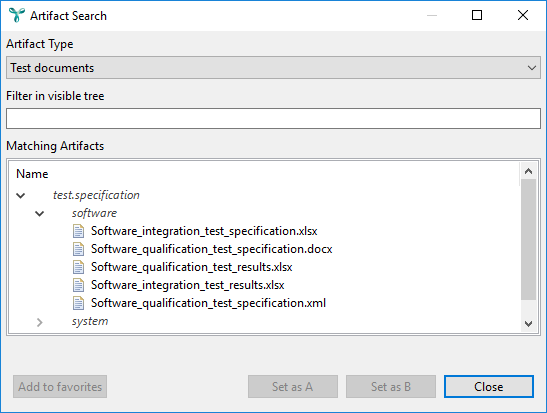Click the Software_qualification_test_results.xlsx file icon
The image size is (547, 413).
(x=78, y=267)
